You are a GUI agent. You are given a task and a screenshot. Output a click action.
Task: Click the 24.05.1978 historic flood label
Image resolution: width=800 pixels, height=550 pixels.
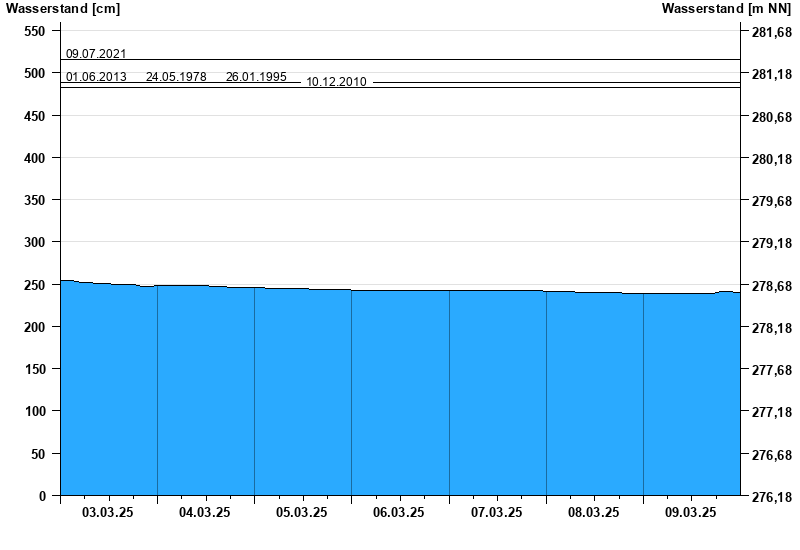[x=176, y=77]
